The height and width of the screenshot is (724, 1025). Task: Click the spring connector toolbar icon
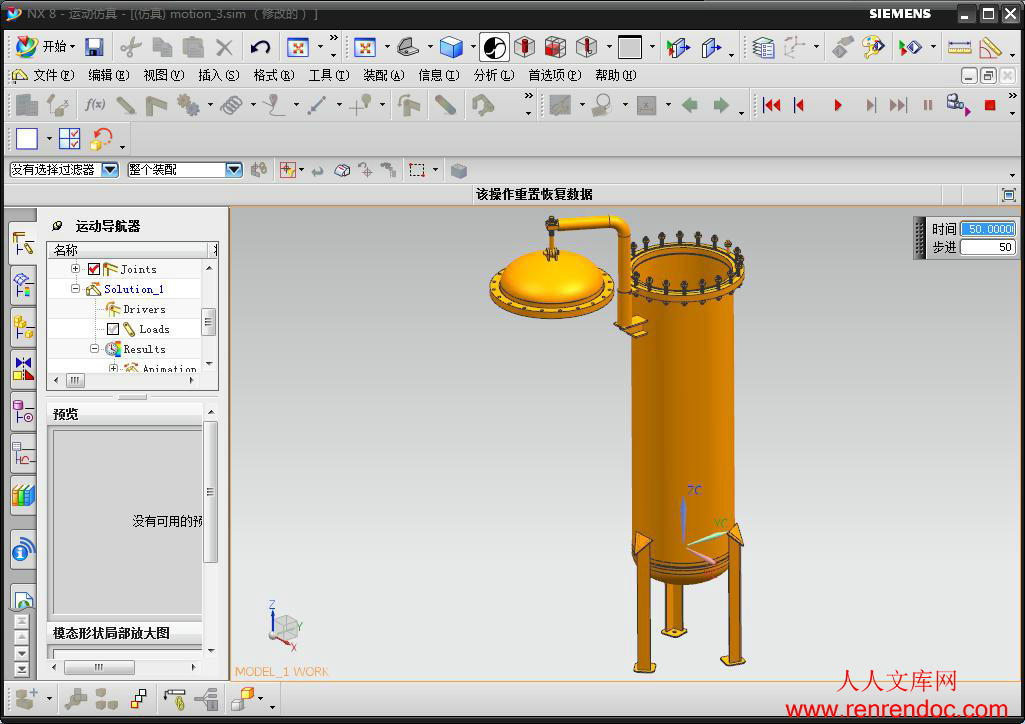coord(231,105)
